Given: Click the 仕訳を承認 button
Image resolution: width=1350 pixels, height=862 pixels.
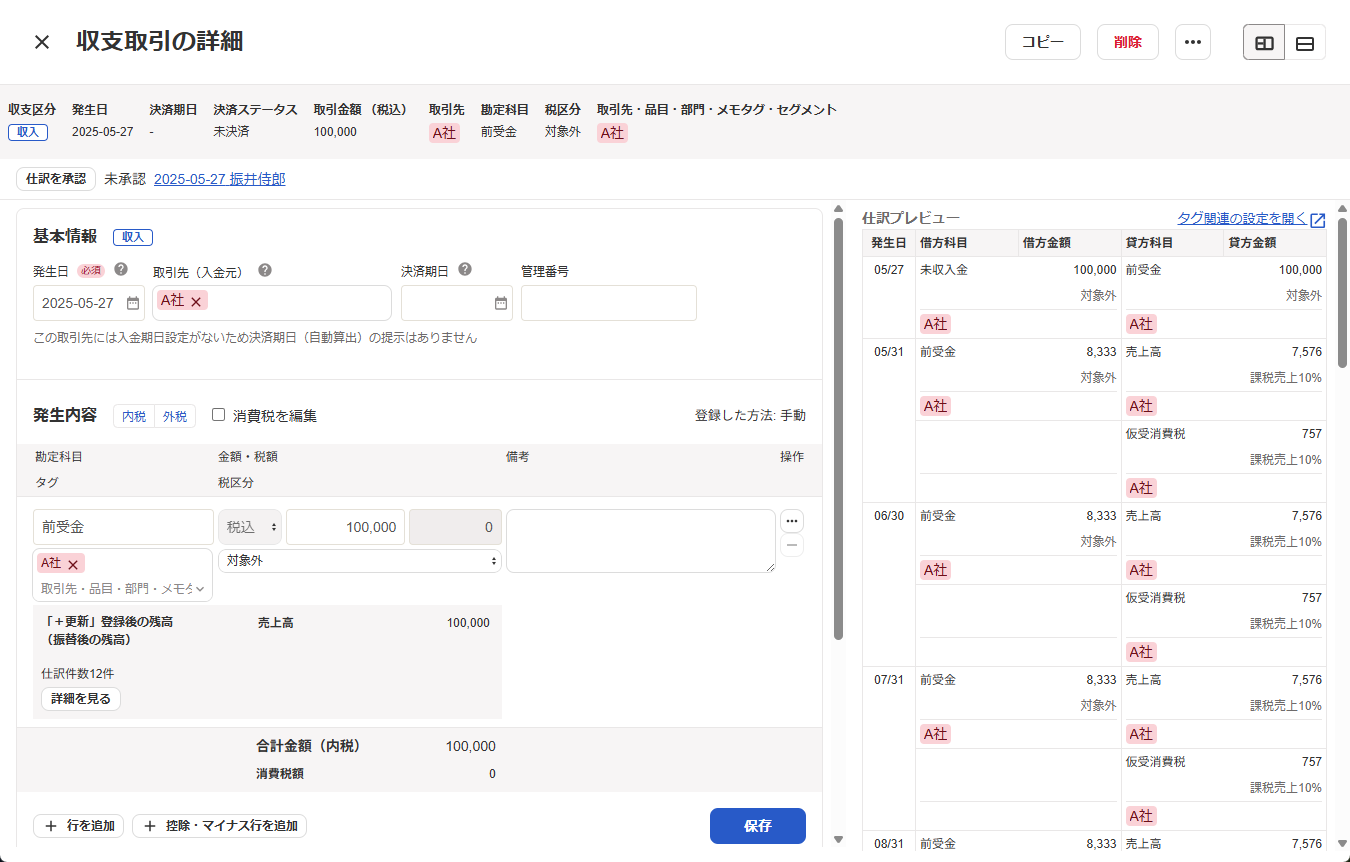Looking at the screenshot, I should 56,179.
